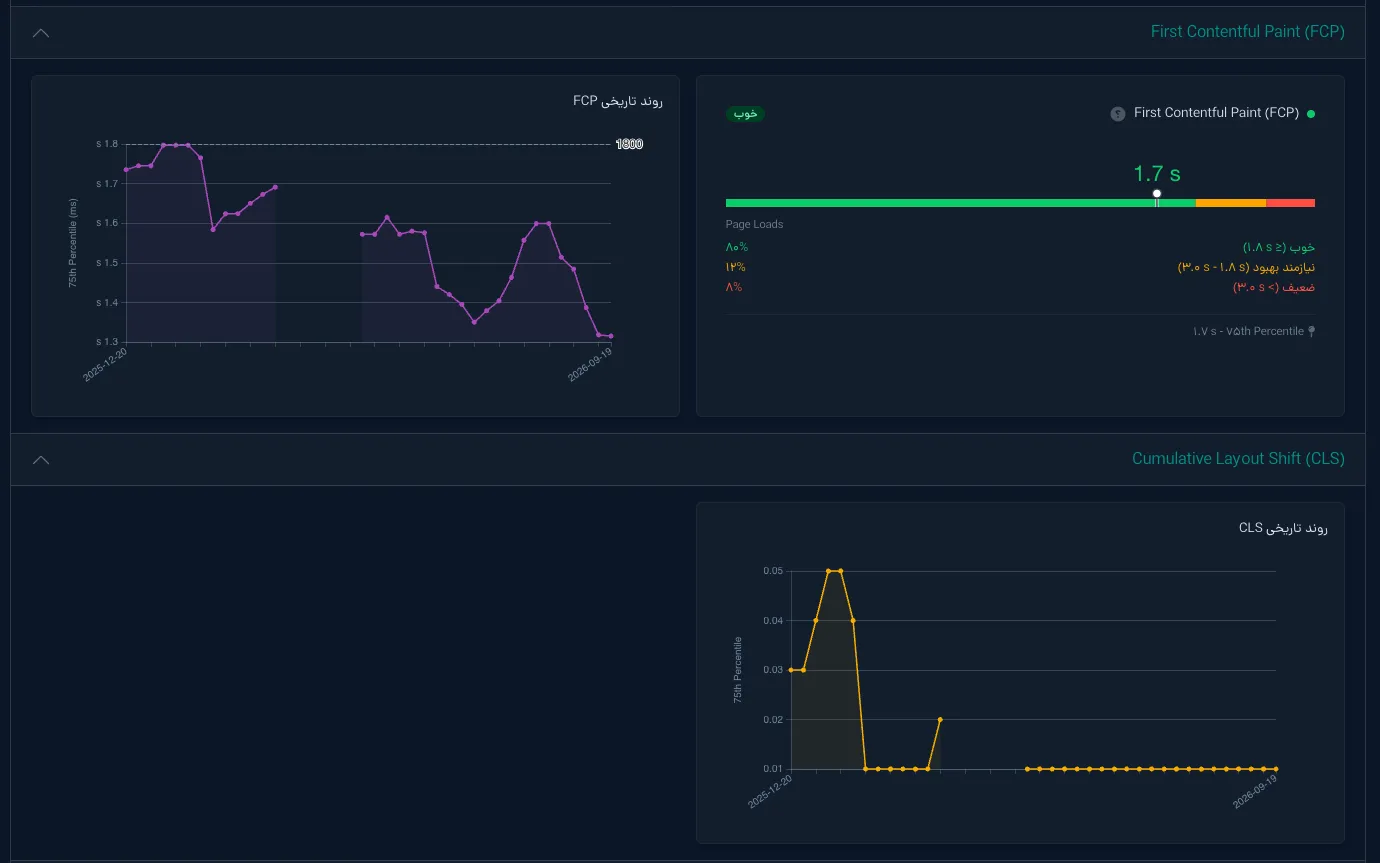Click the red 'ضعیف (> ۳.۰ s)' legend row
This screenshot has width=1380, height=863.
click(x=1274, y=287)
